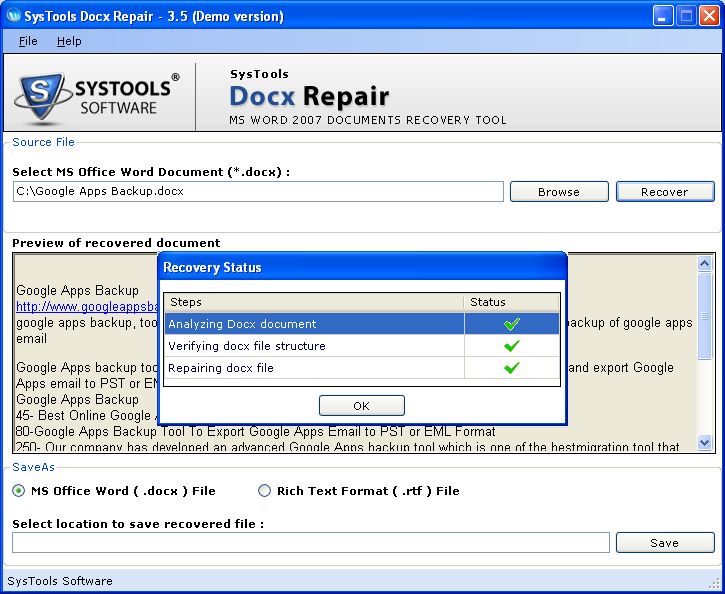Click the save location input field

tap(311, 542)
